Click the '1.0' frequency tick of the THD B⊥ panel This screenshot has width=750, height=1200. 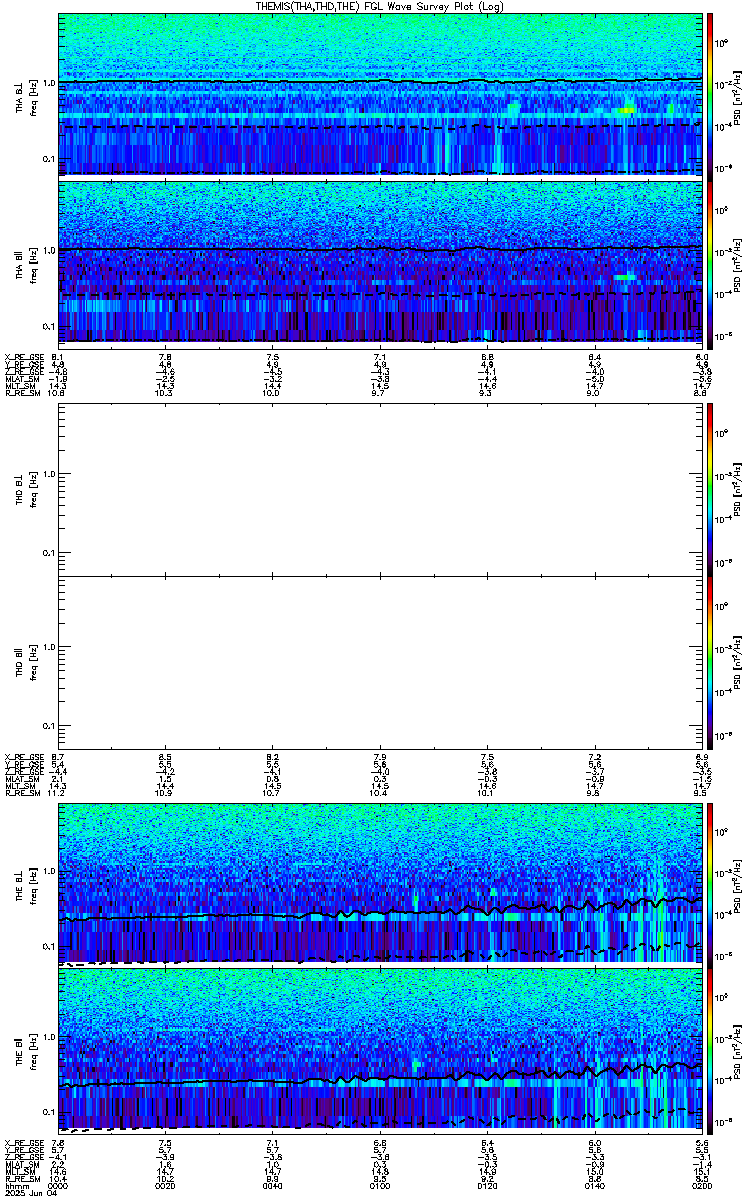click(49, 474)
